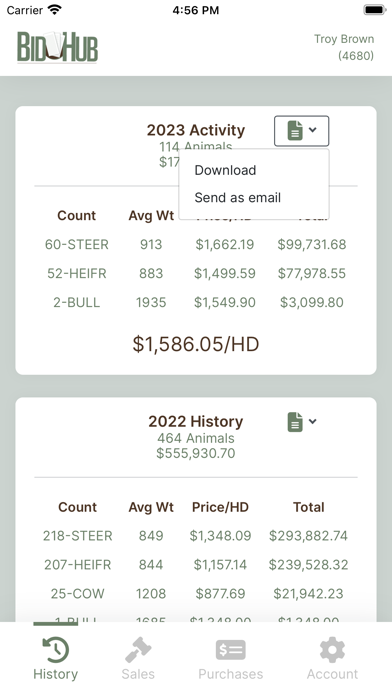Screen dimensions: 392x696
Task: Tap the $1,586.05/HD summary figure
Action: click(x=196, y=344)
